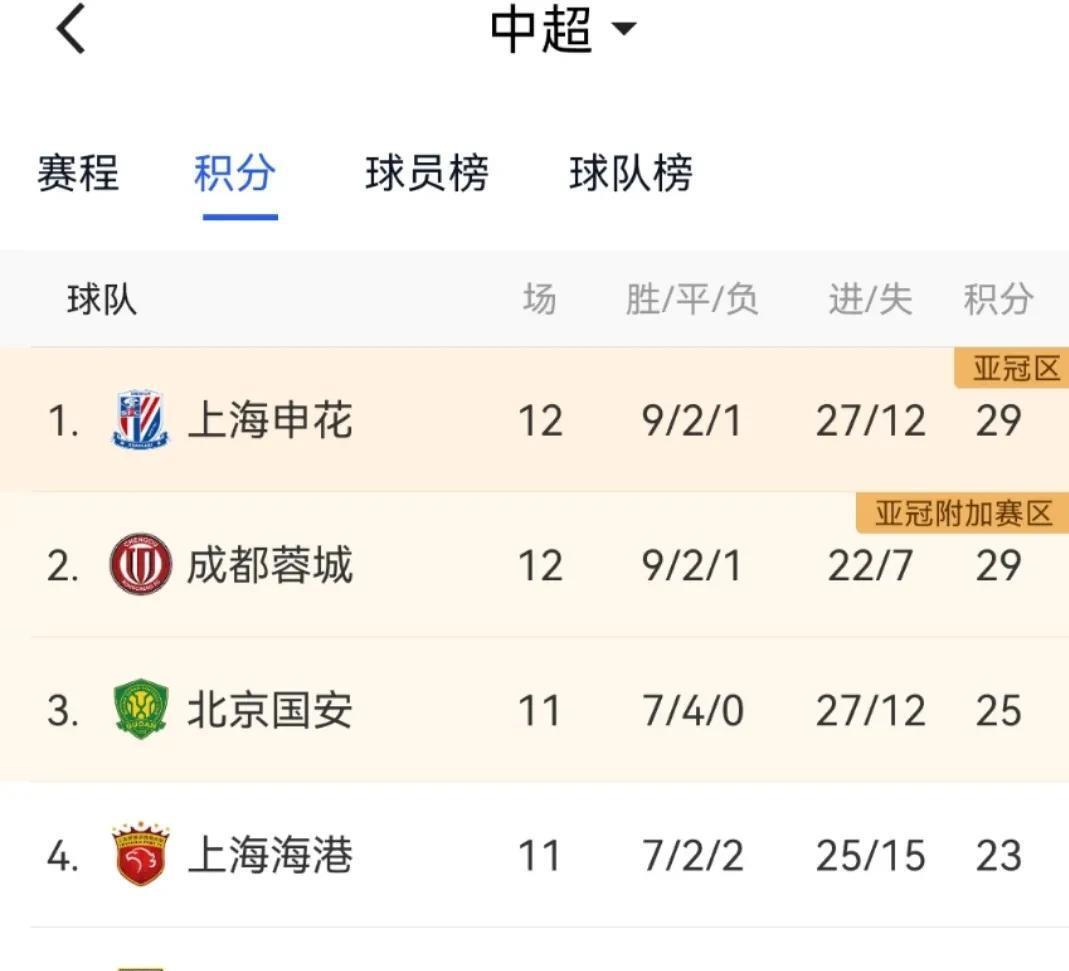Tap the 上海海港 team crest
This screenshot has height=971, width=1069.
(140, 856)
